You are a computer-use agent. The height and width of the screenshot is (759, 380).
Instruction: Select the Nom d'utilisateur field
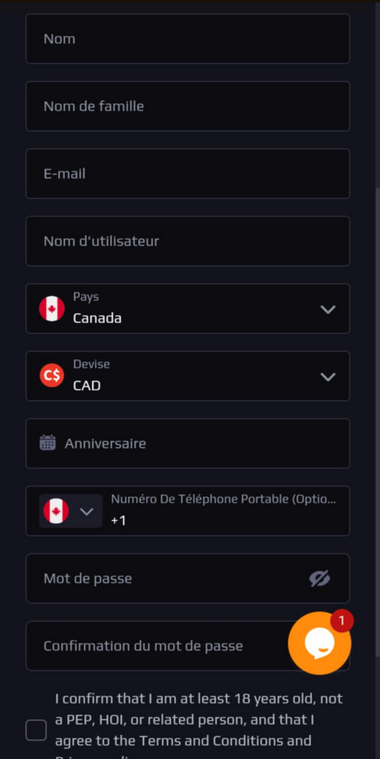pos(188,241)
